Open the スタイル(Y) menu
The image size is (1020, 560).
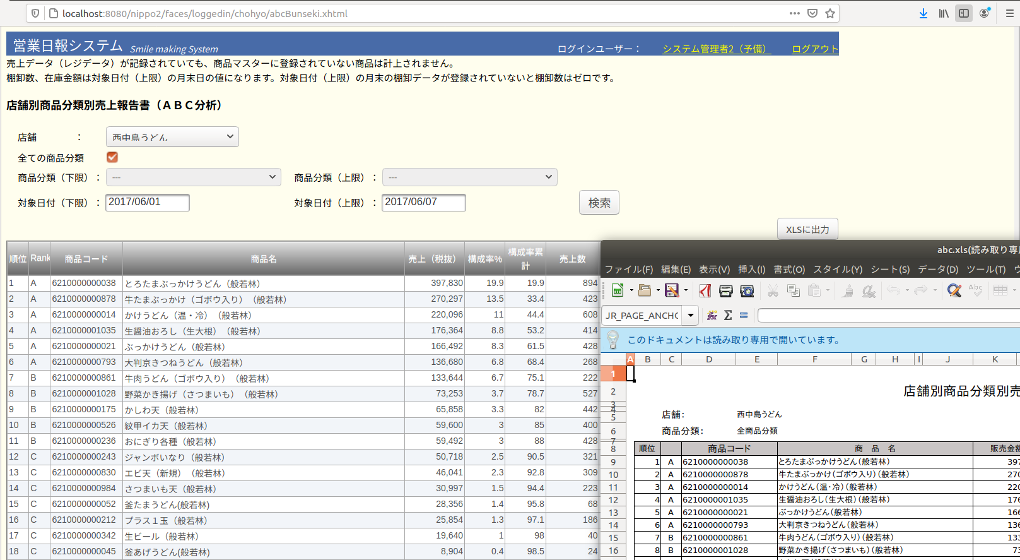click(838, 269)
